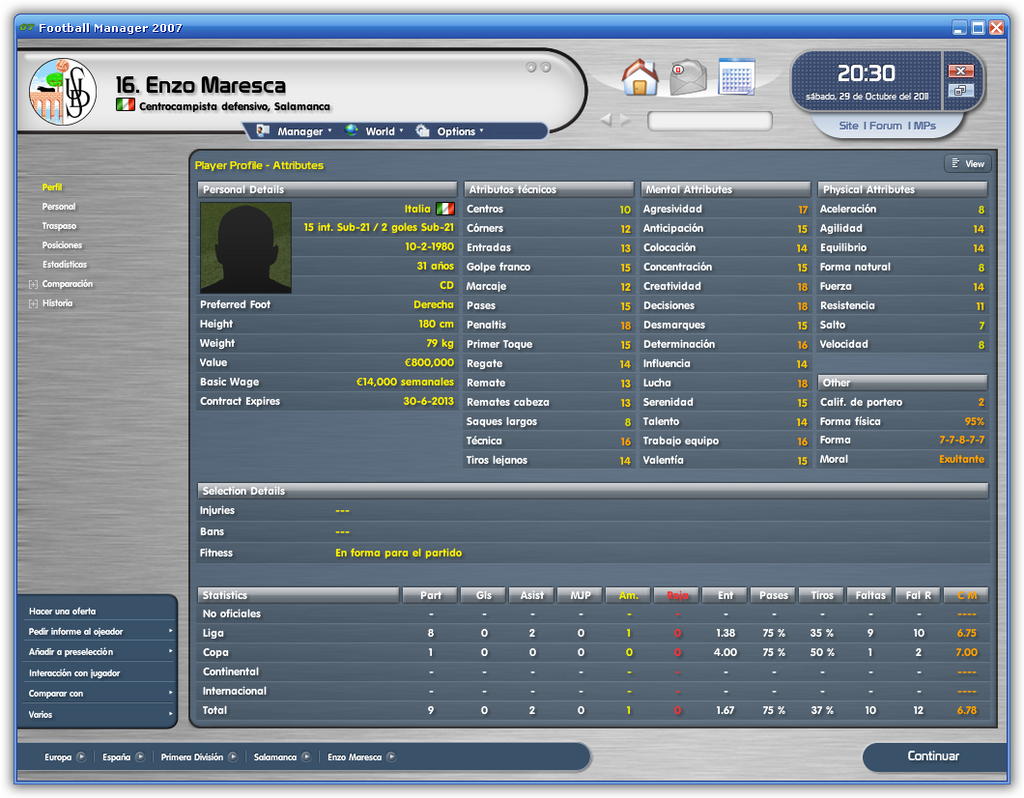
Task: Open the Traspaso section
Action: pyautogui.click(x=59, y=226)
